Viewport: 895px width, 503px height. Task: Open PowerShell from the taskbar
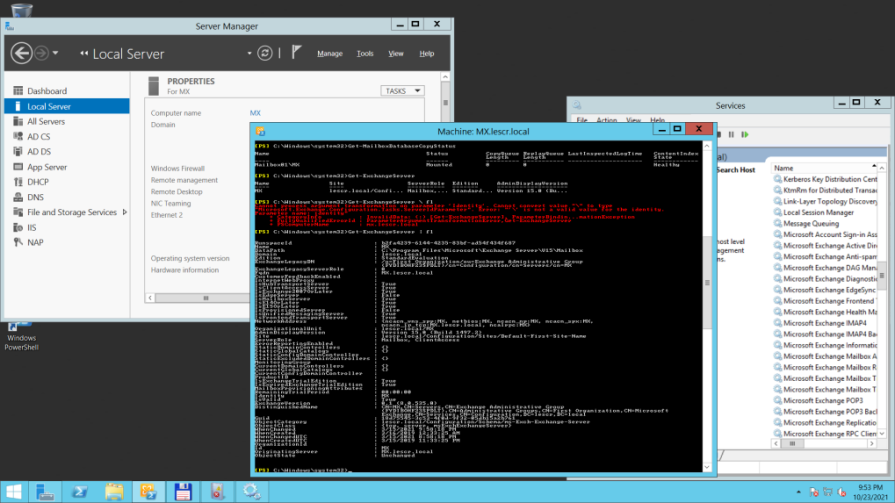(79, 492)
